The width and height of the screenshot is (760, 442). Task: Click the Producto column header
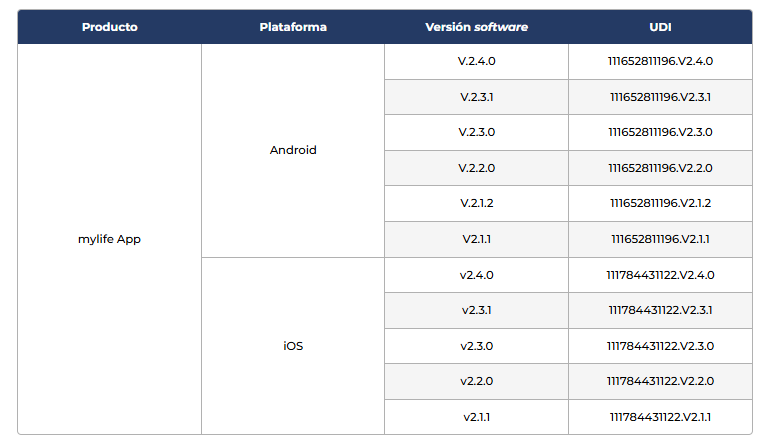(110, 27)
